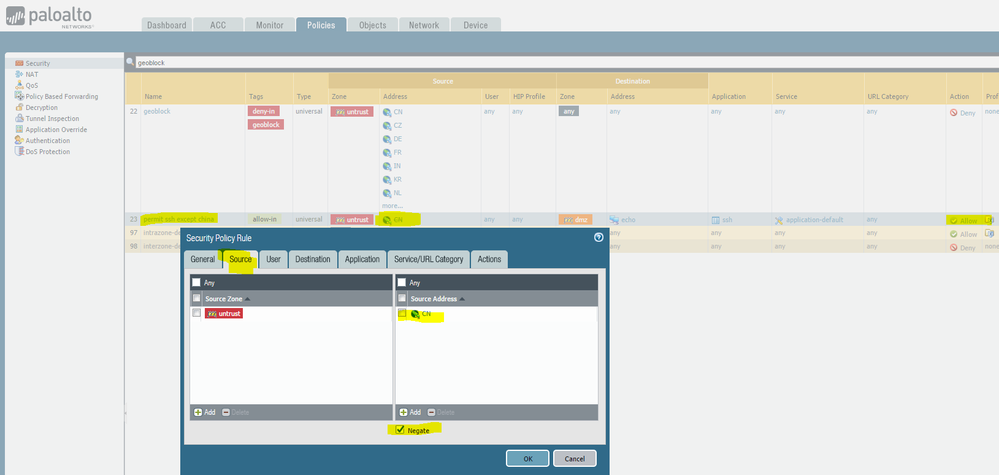Open the Application tab in rule dialog
The image size is (999, 475).
point(362,259)
